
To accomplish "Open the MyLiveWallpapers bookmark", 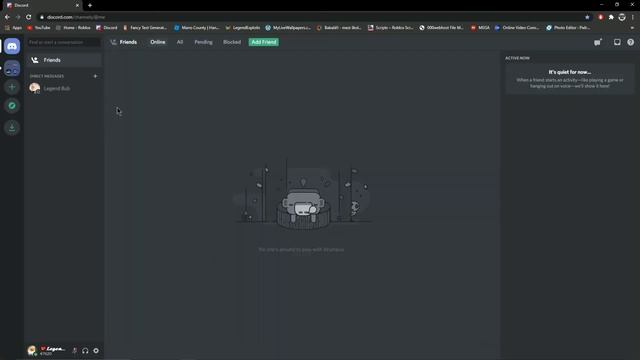I will pos(288,28).
